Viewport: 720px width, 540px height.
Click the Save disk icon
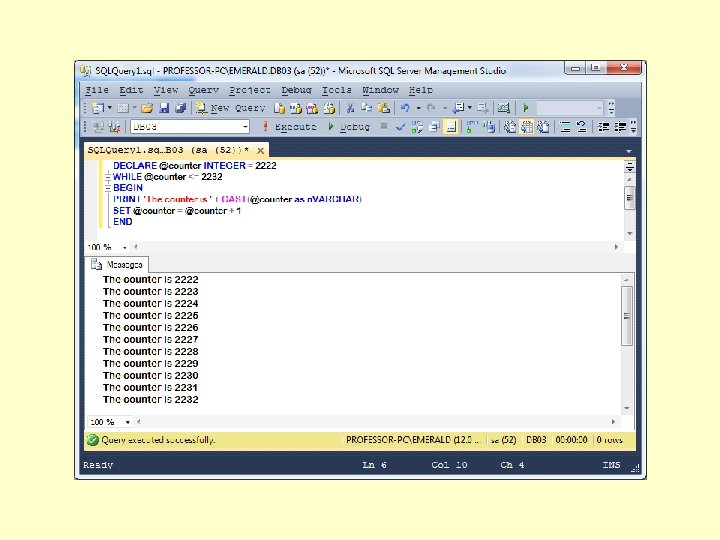[165, 108]
